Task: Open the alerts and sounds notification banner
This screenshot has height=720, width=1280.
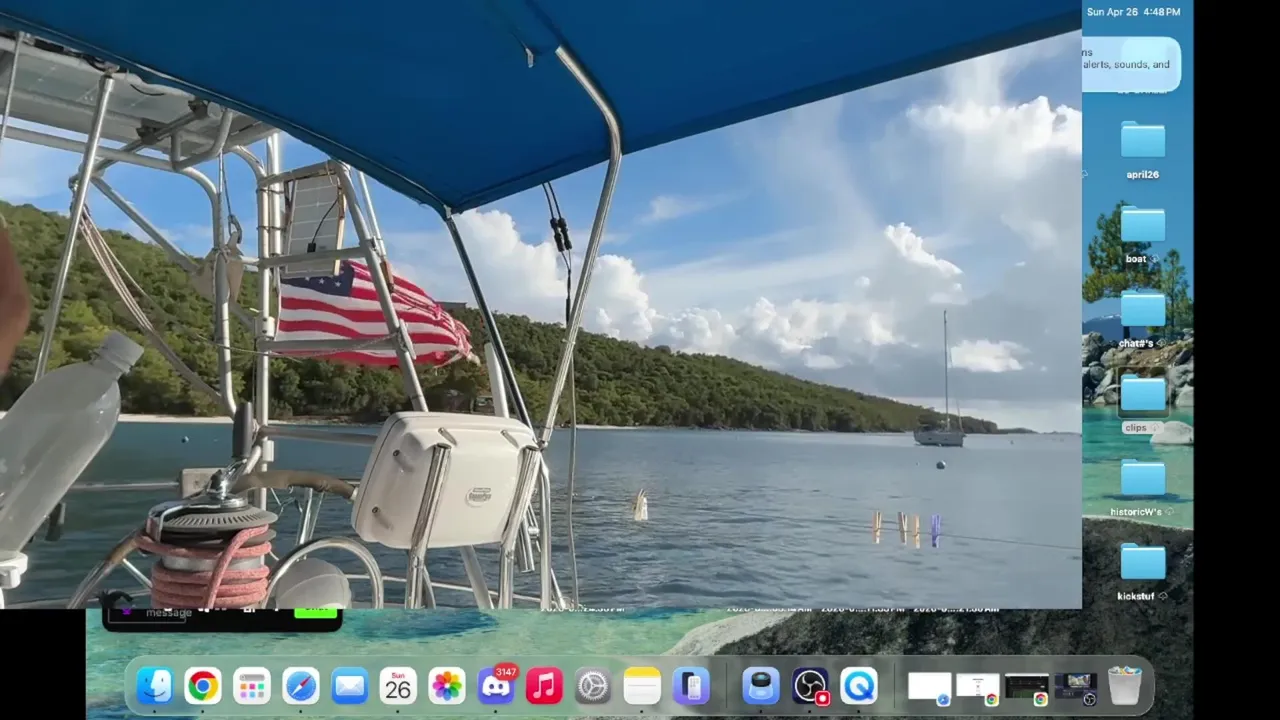Action: tap(1131, 64)
